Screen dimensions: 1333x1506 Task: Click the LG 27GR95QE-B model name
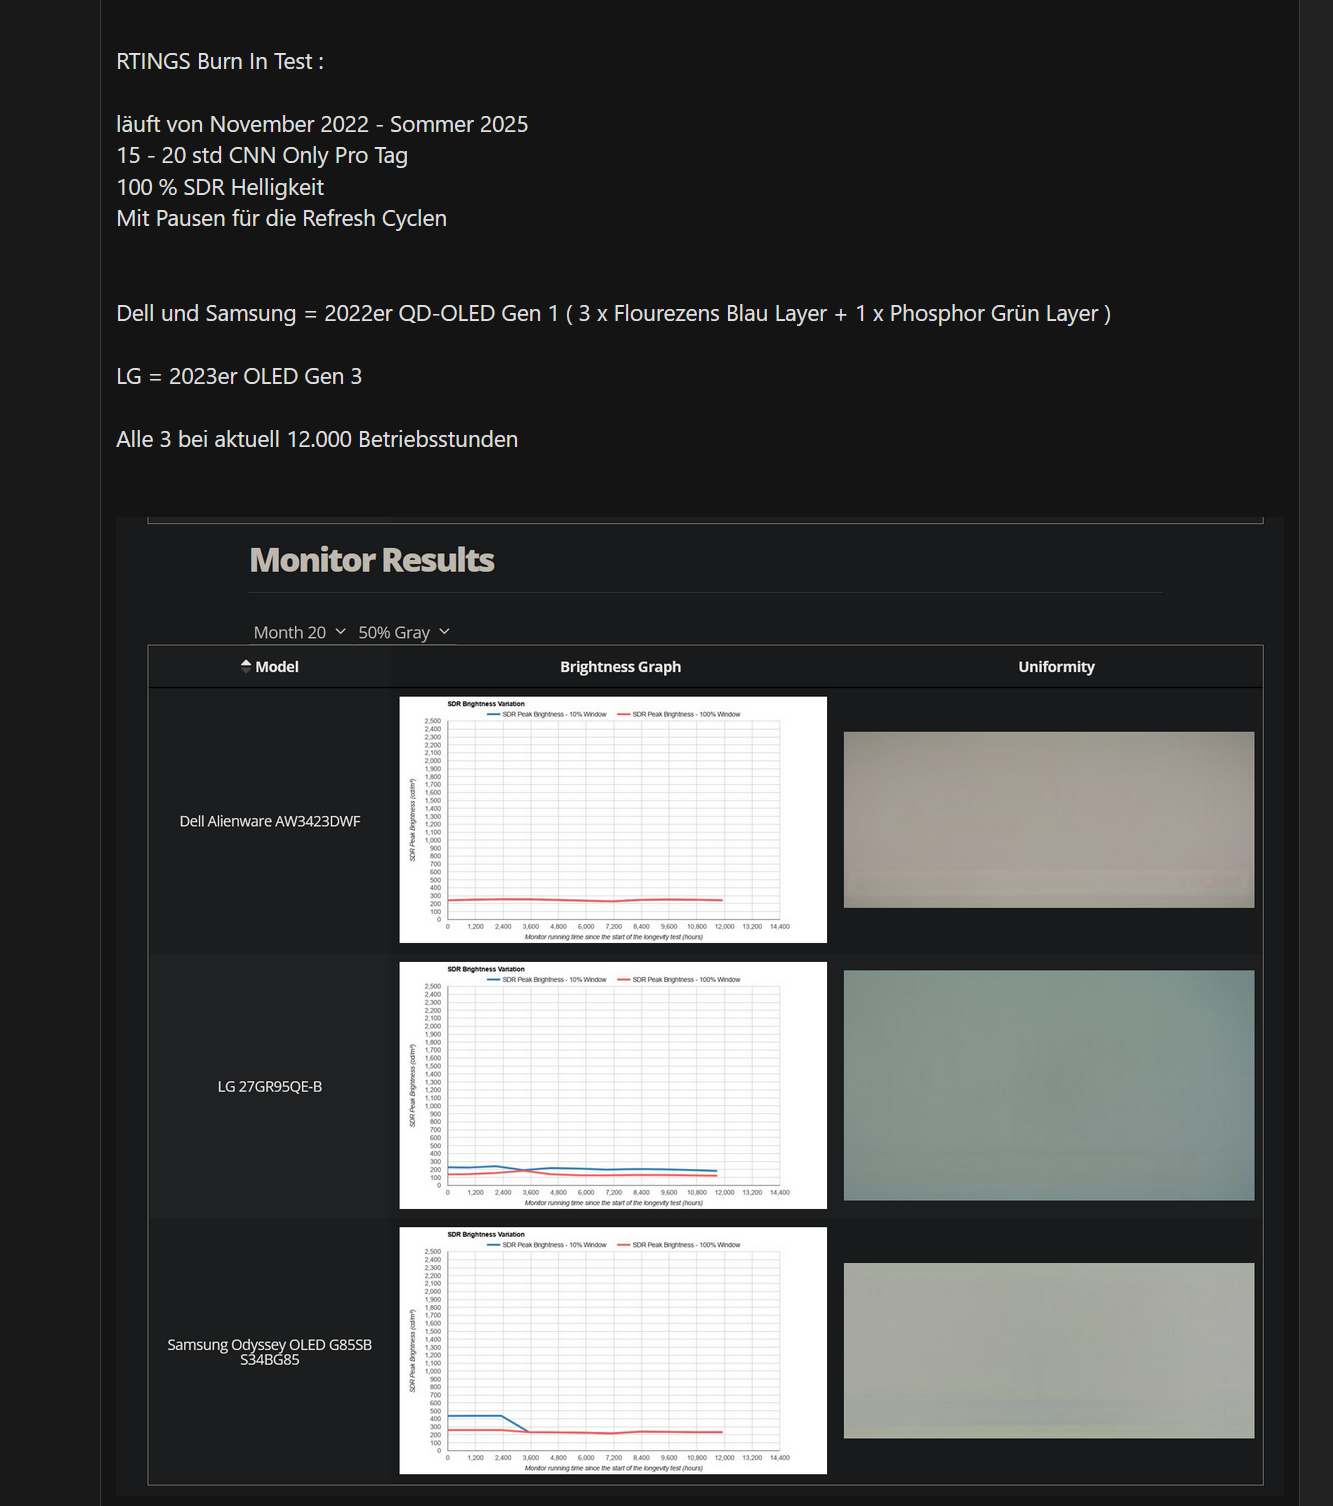(270, 1085)
